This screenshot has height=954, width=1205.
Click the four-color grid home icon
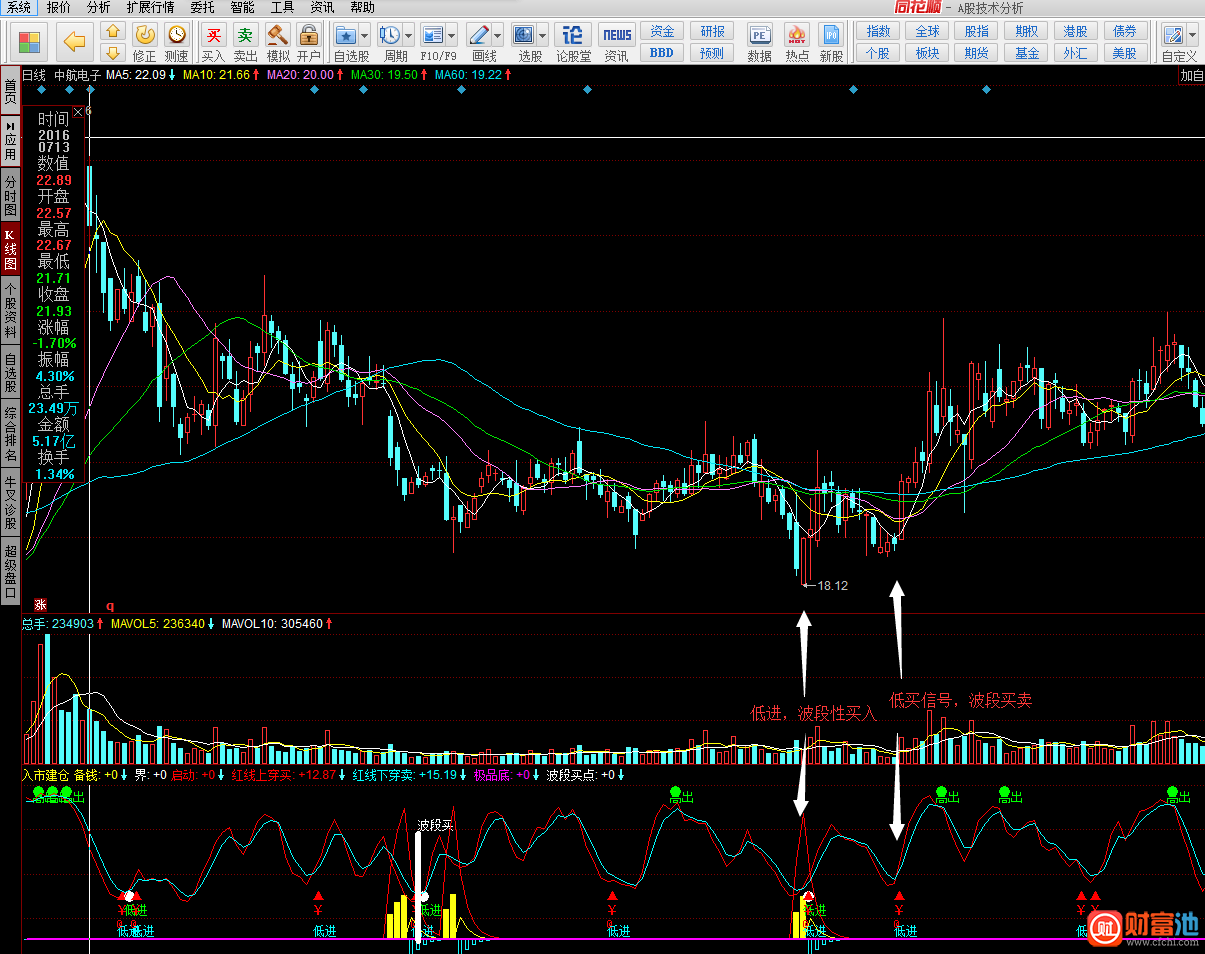tap(29, 42)
